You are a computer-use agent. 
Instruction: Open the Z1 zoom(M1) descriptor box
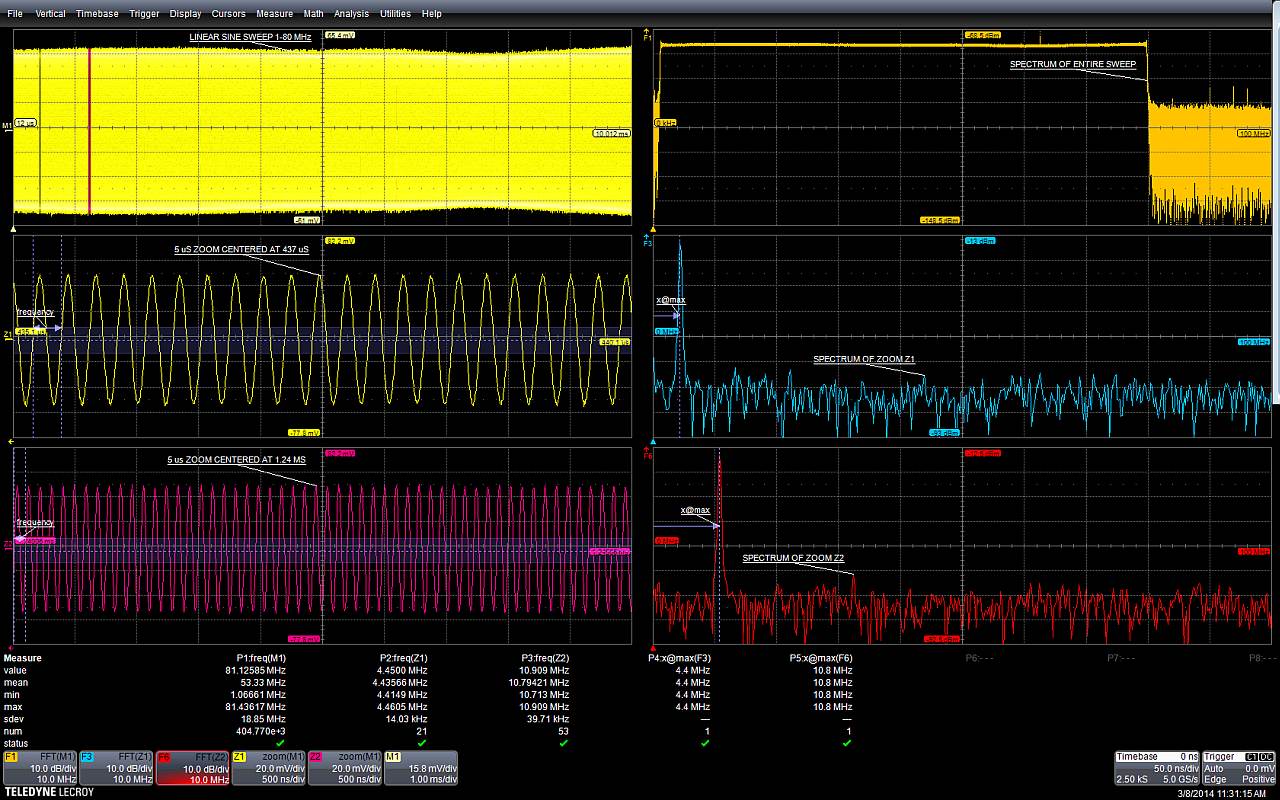269,768
